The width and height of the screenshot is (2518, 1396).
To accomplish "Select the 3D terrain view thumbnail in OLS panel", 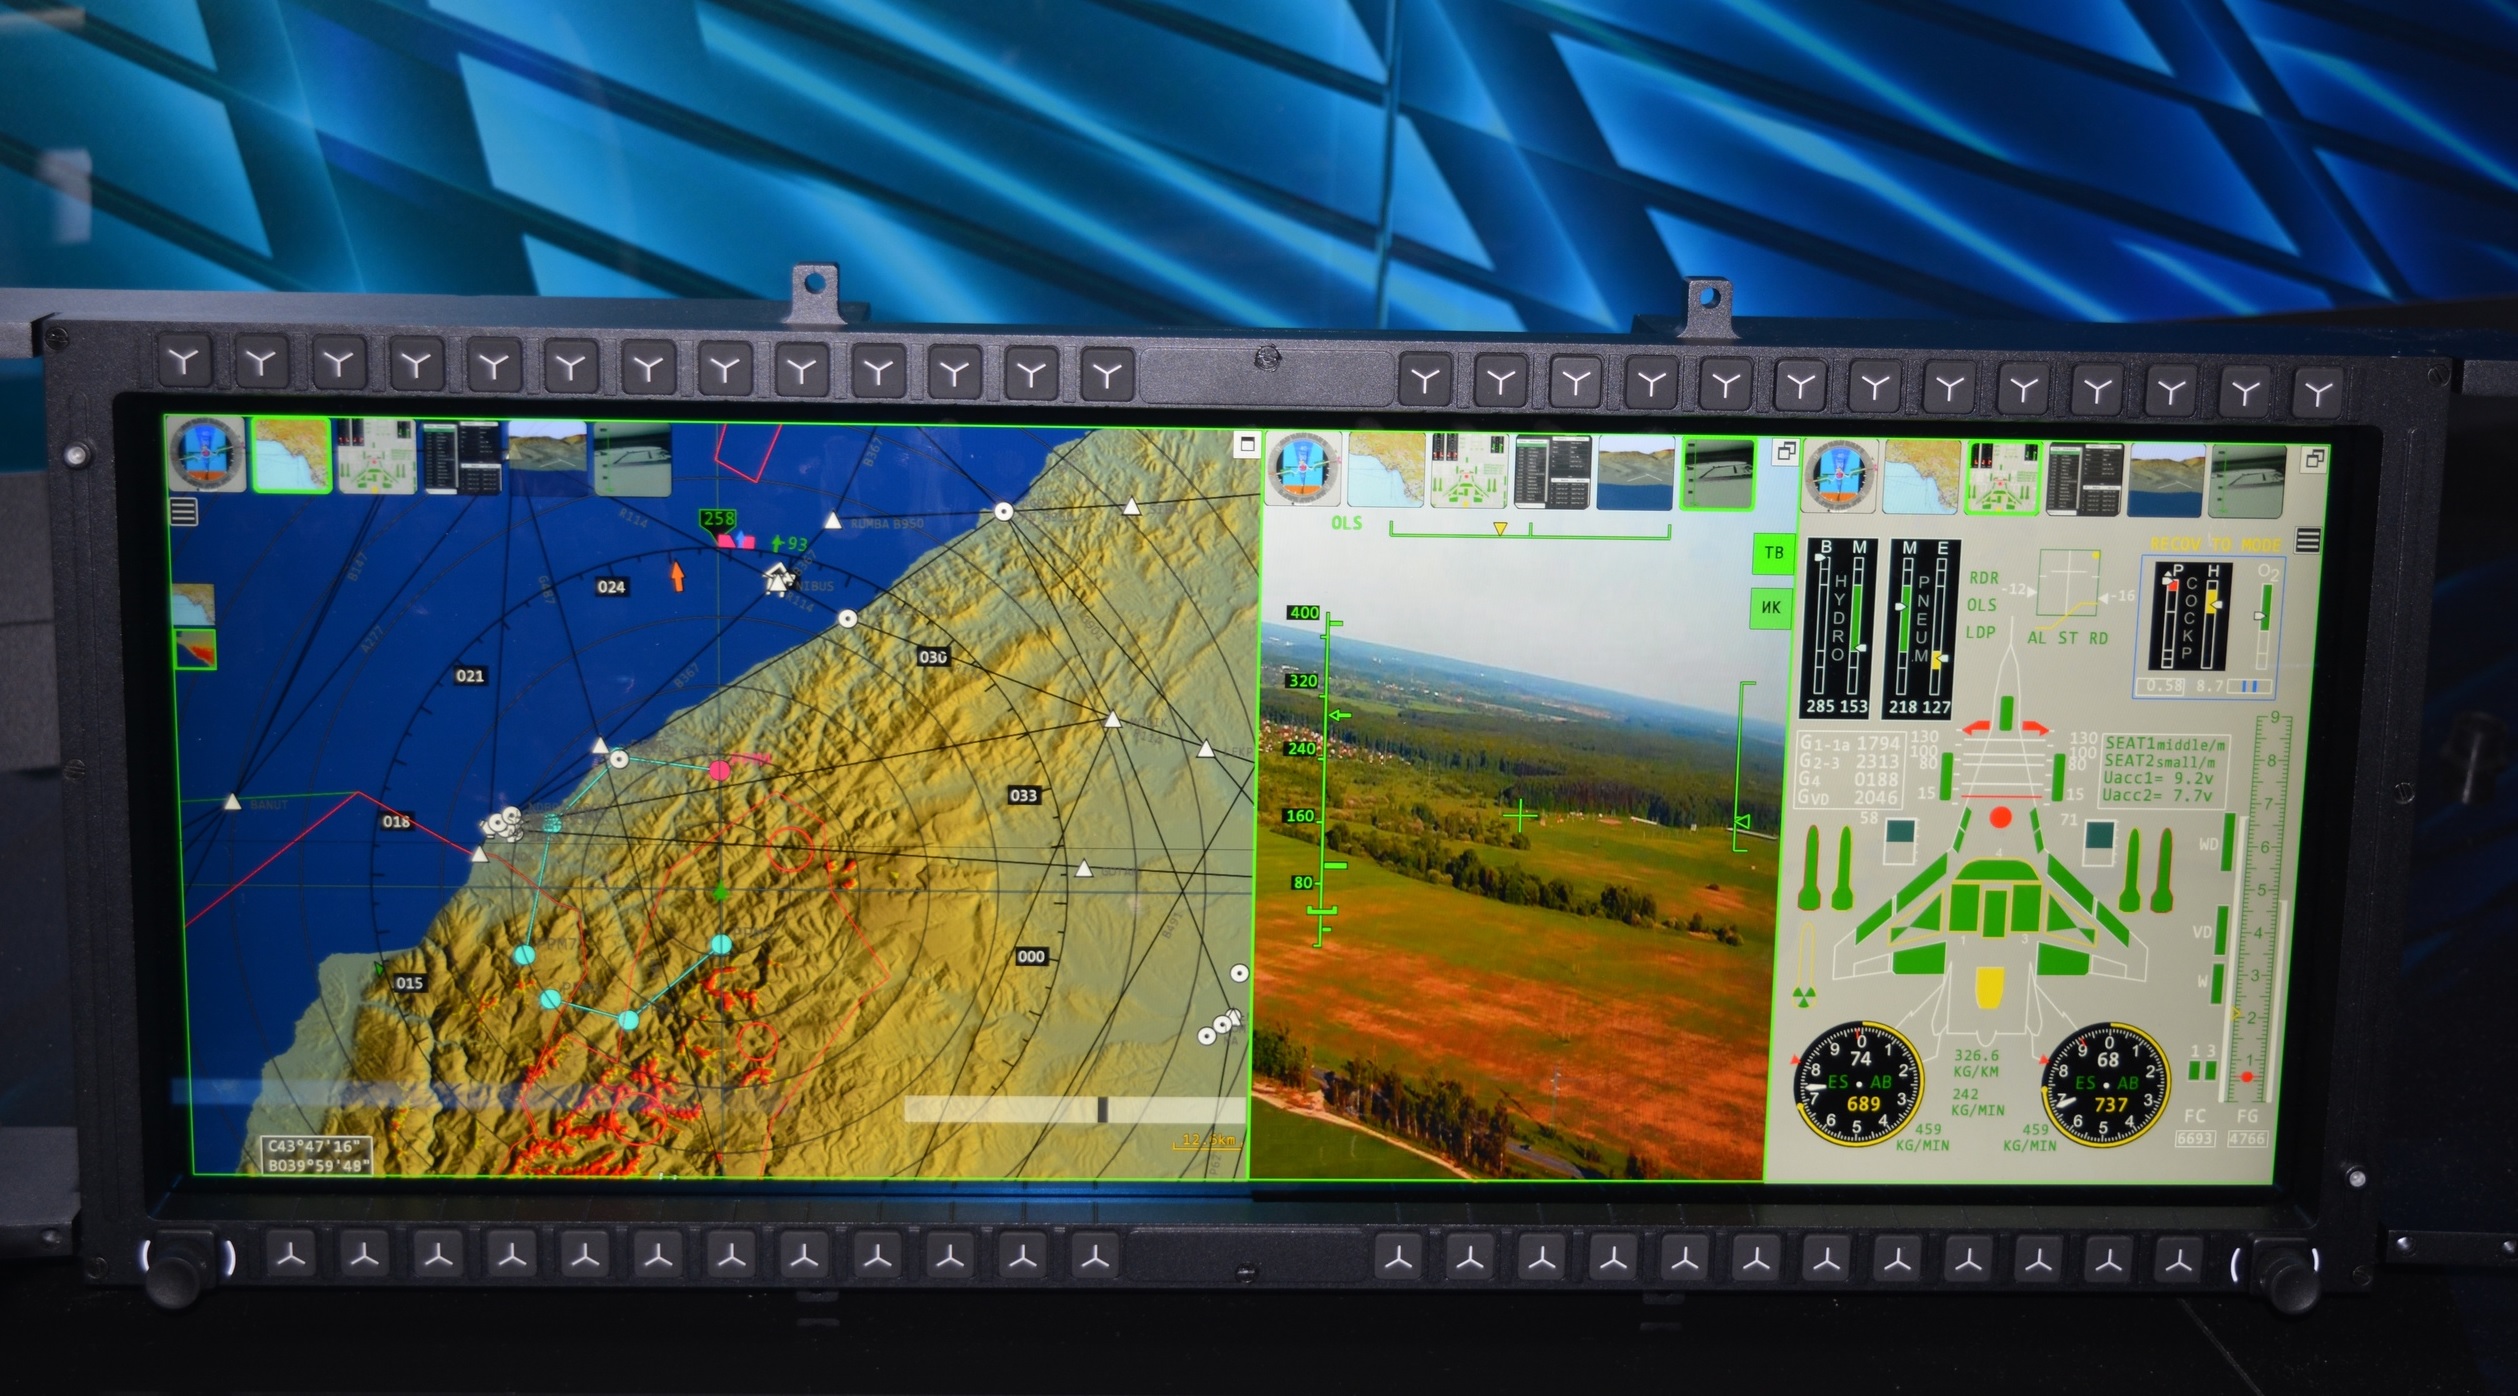I will coord(1635,473).
